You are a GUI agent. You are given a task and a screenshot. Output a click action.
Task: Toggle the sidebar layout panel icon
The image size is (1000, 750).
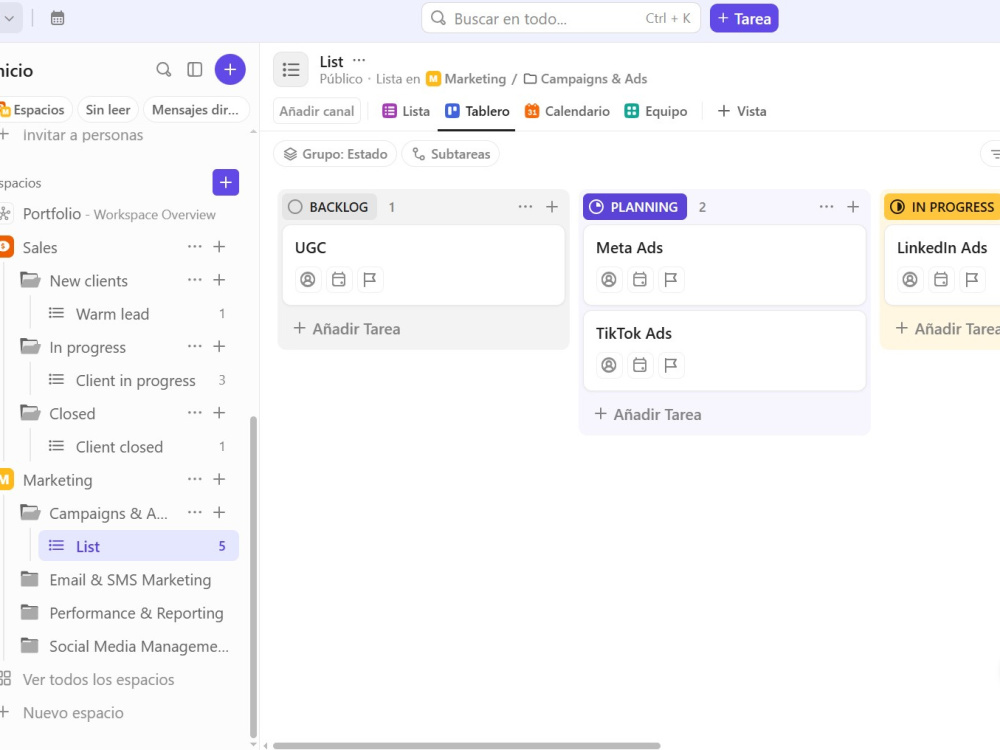pyautogui.click(x=195, y=70)
